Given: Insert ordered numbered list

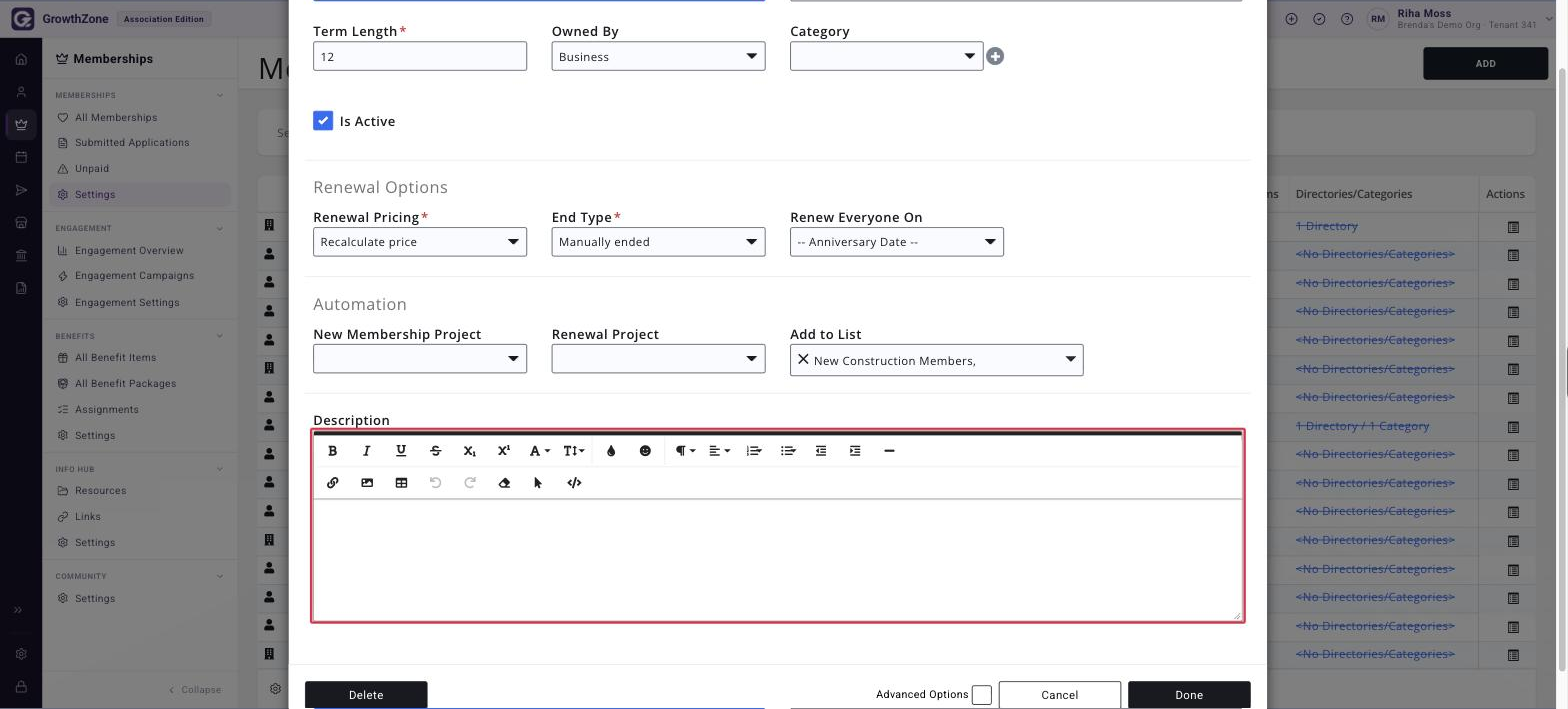Looking at the screenshot, I should tap(754, 451).
